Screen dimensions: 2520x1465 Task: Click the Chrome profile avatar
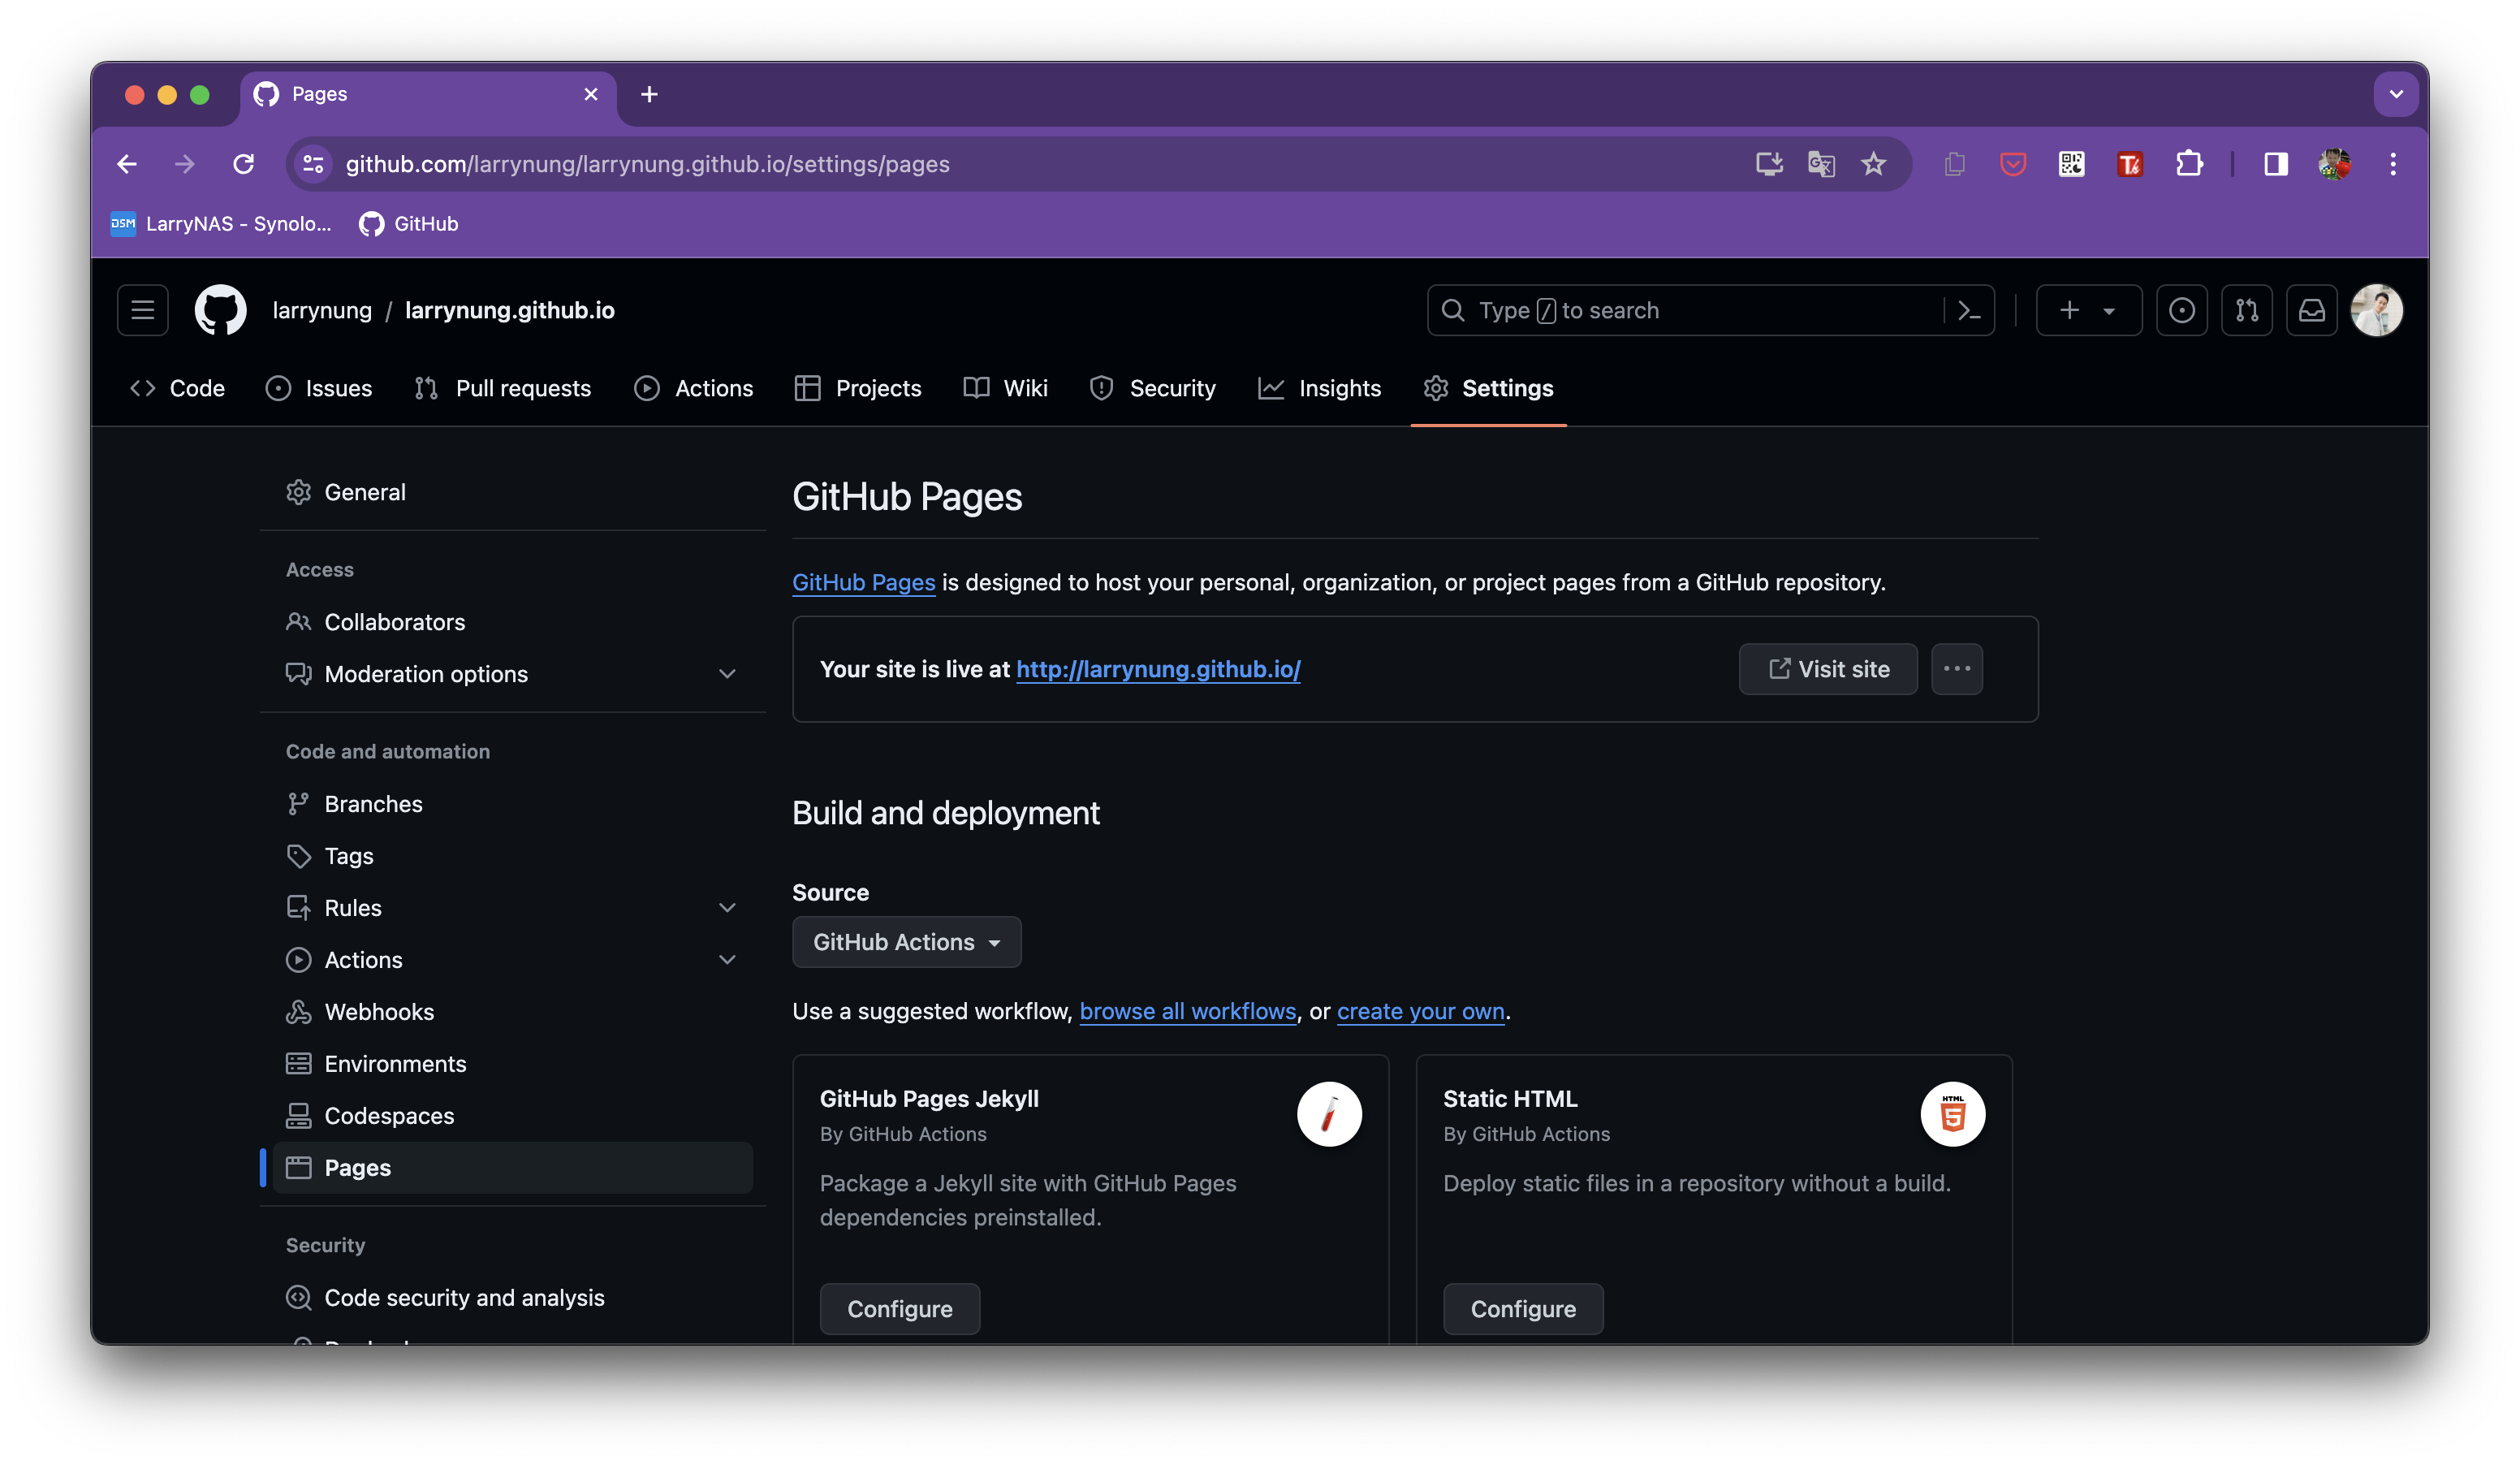click(x=2334, y=164)
